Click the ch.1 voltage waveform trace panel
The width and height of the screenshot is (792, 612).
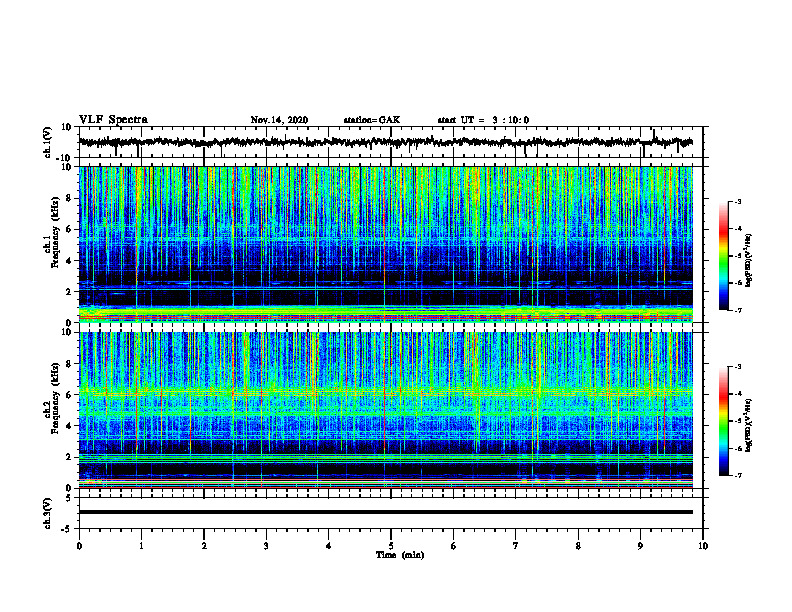pos(391,142)
